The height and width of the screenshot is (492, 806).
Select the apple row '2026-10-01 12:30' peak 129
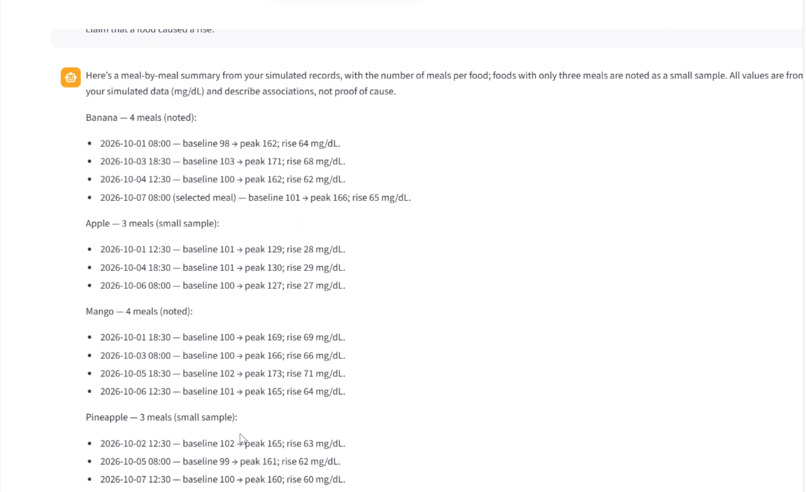pos(223,249)
